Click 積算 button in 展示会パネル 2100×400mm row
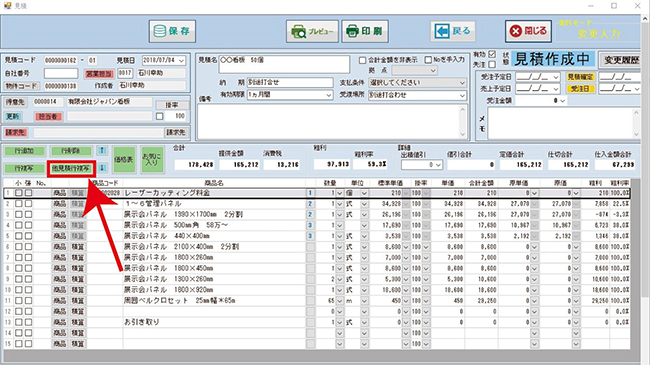Viewport: 650px width, 365px height. coord(78,247)
